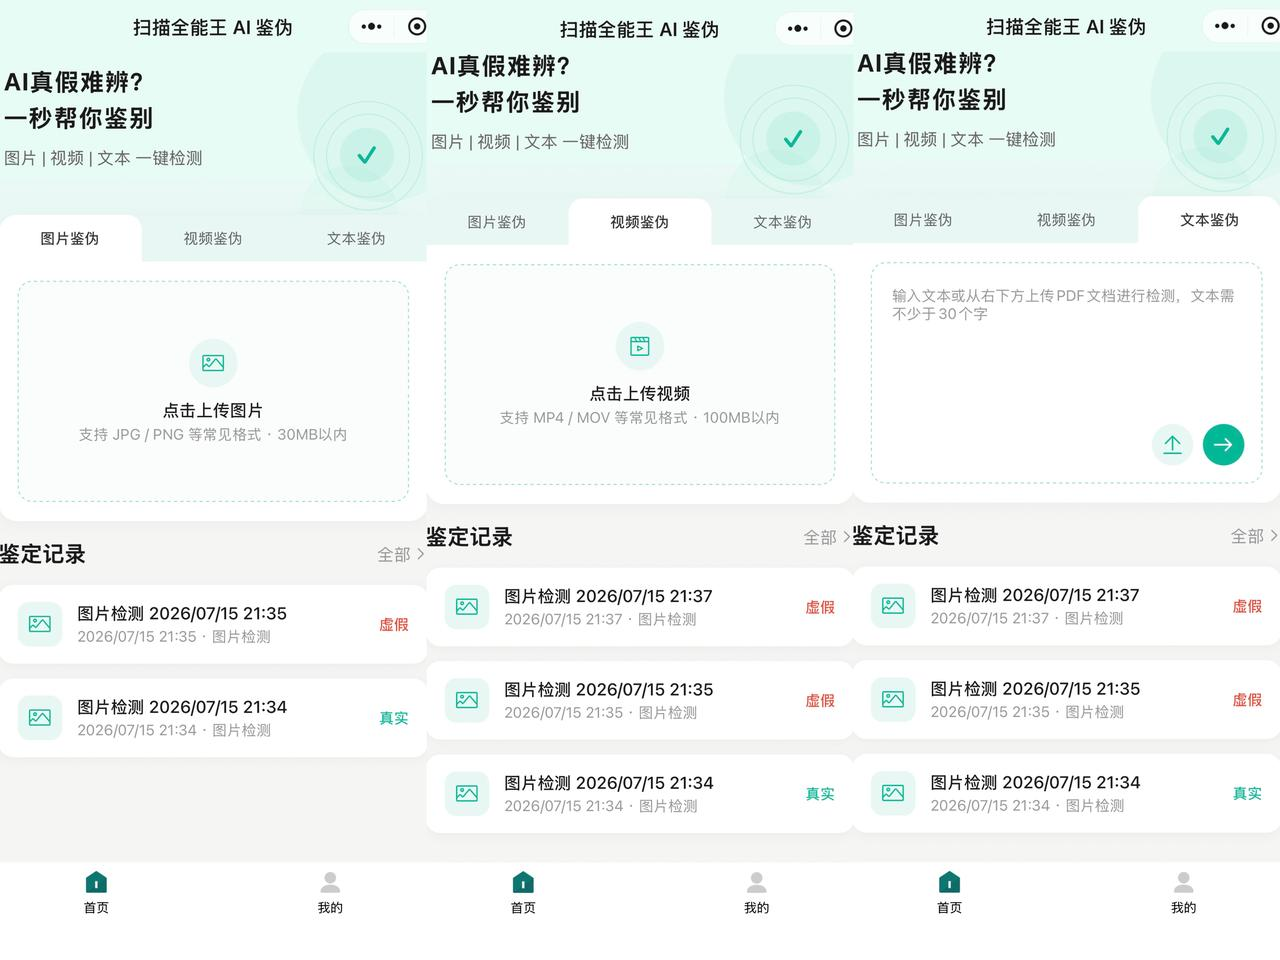Go to 首页 home icon in the right screen
This screenshot has height=960, width=1280.
point(949,882)
